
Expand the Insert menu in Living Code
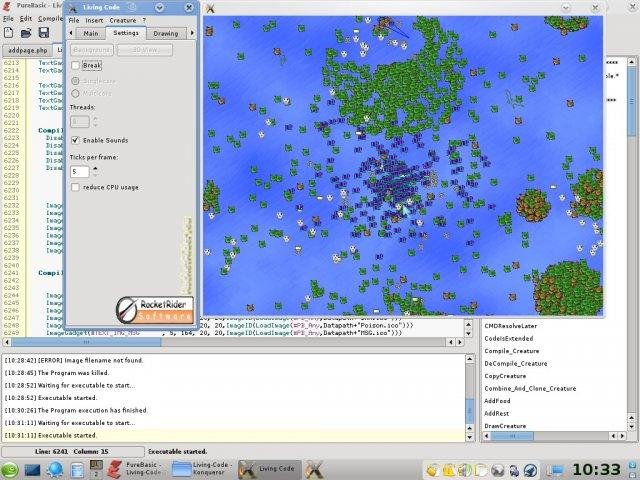tap(94, 20)
